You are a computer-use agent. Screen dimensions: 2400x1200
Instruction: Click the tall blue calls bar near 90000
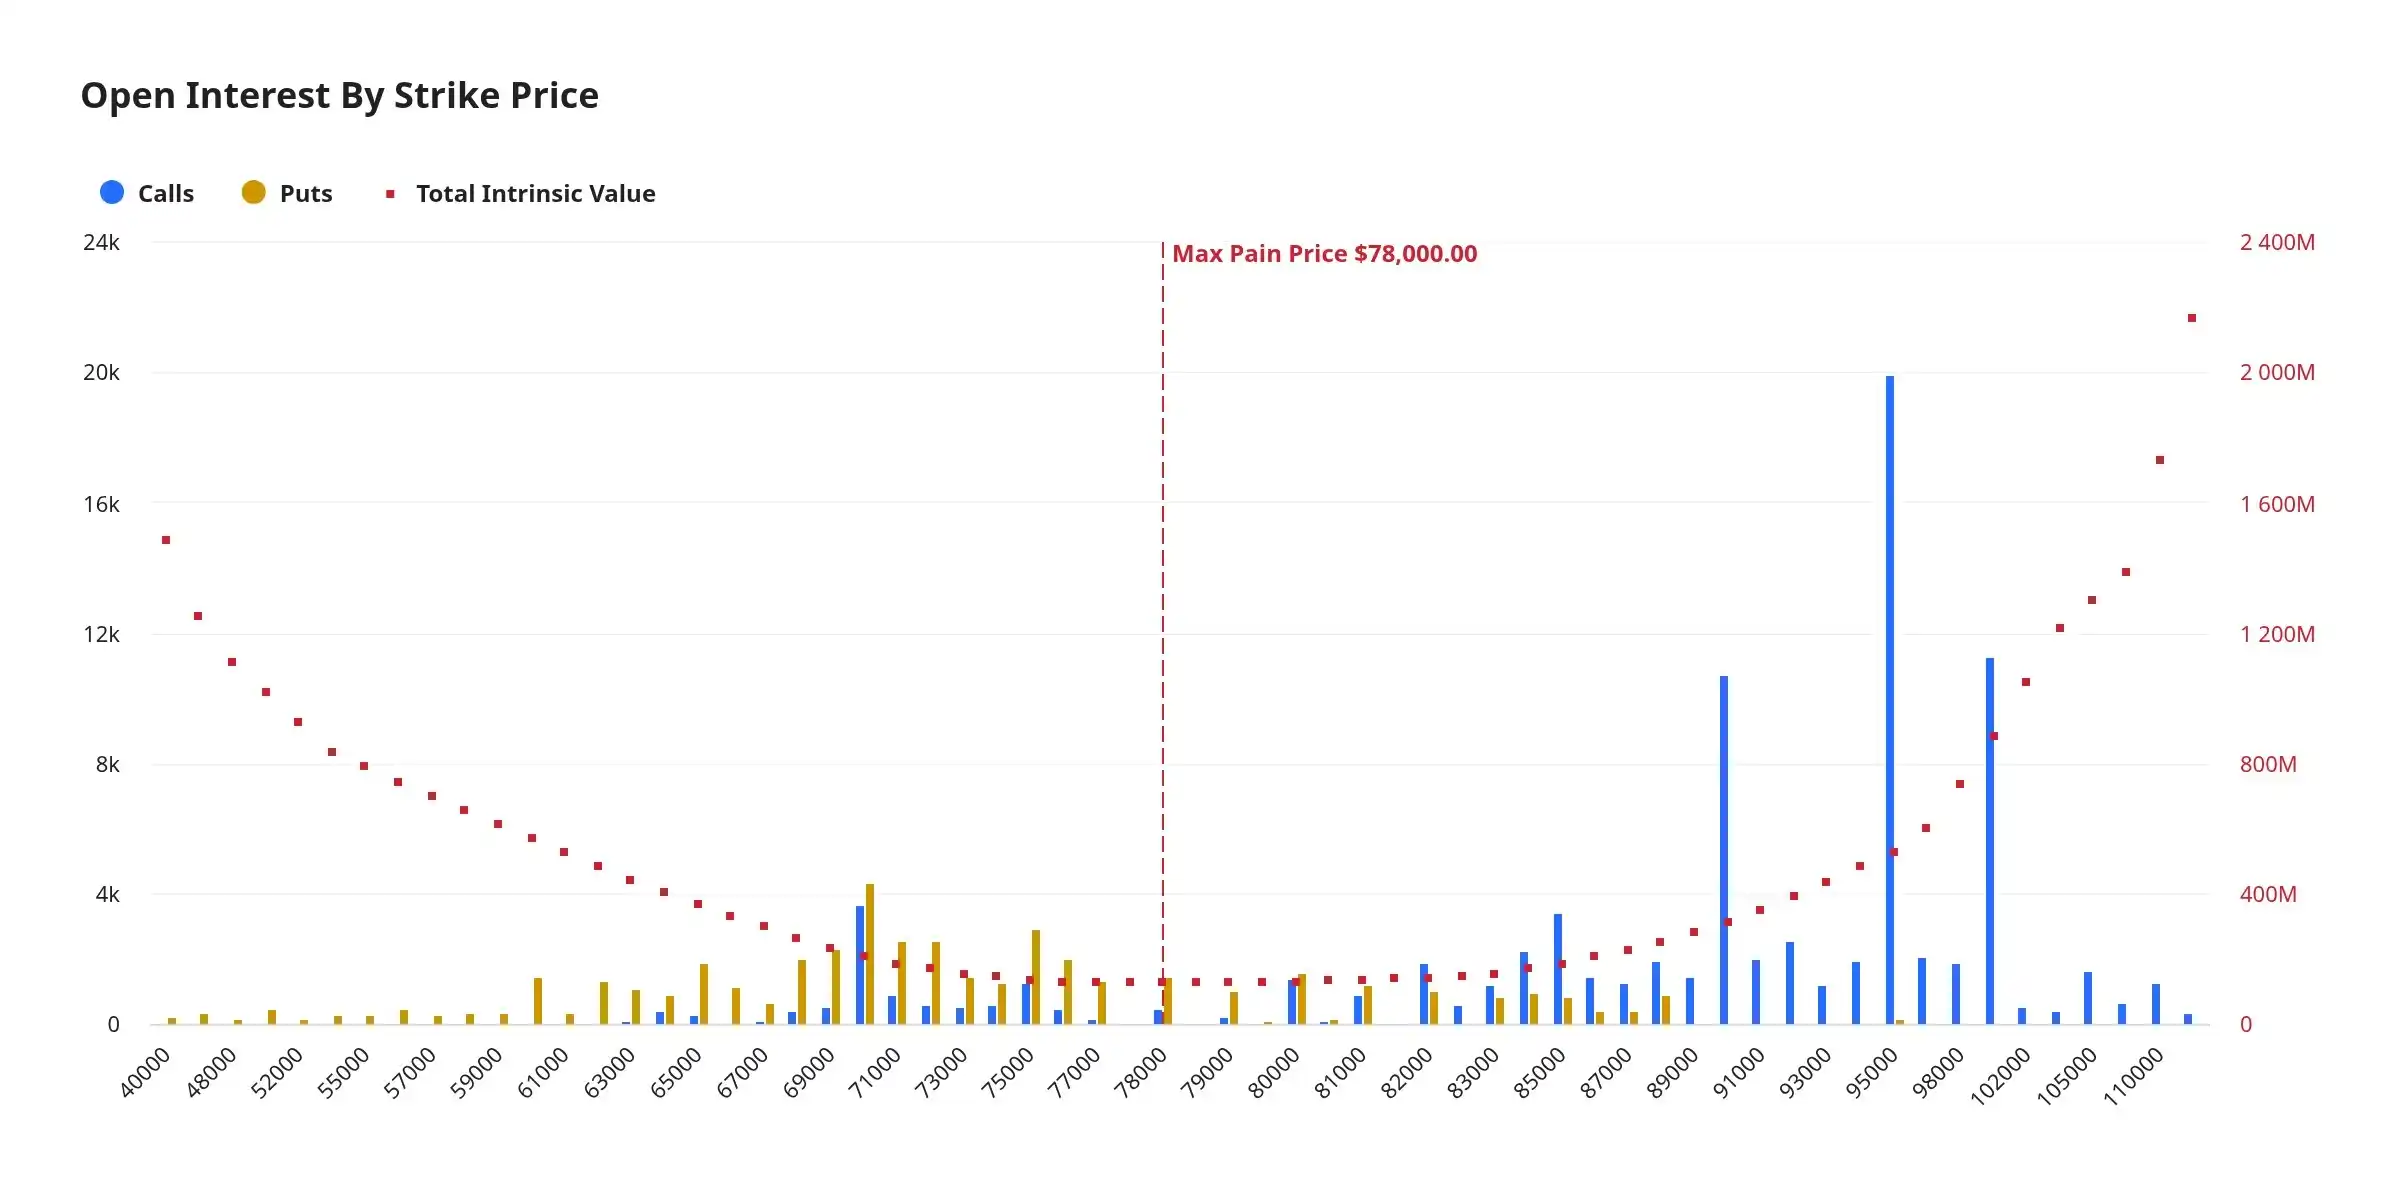coord(1724,850)
